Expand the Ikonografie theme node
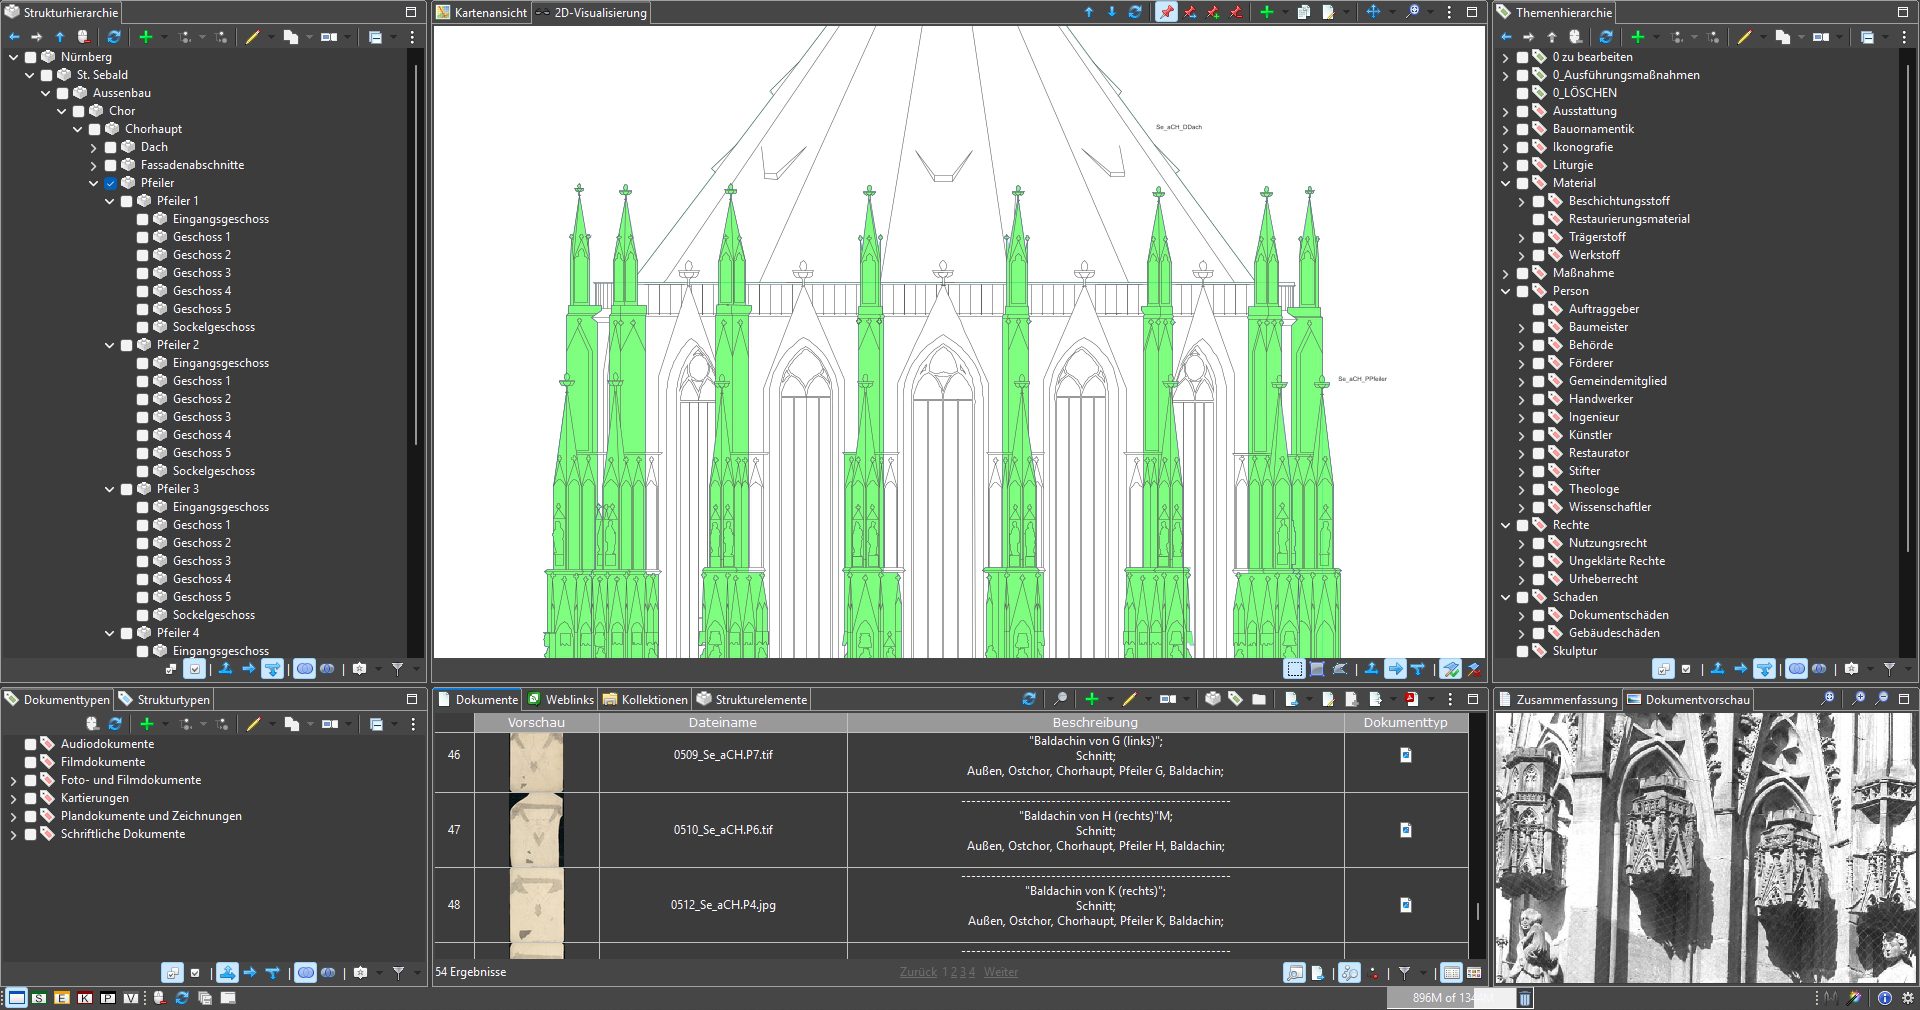This screenshot has width=1920, height=1010. pos(1506,147)
